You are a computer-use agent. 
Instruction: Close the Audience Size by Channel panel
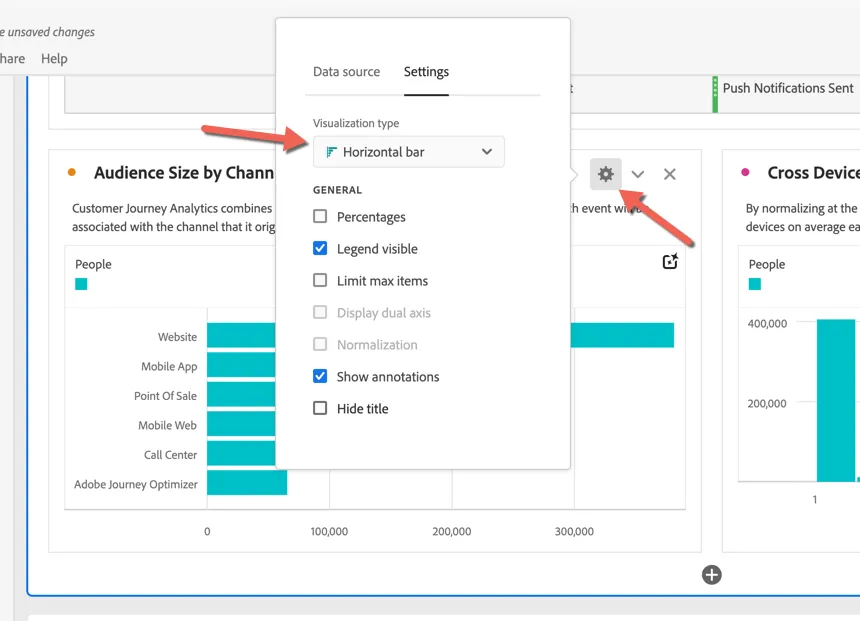(670, 174)
